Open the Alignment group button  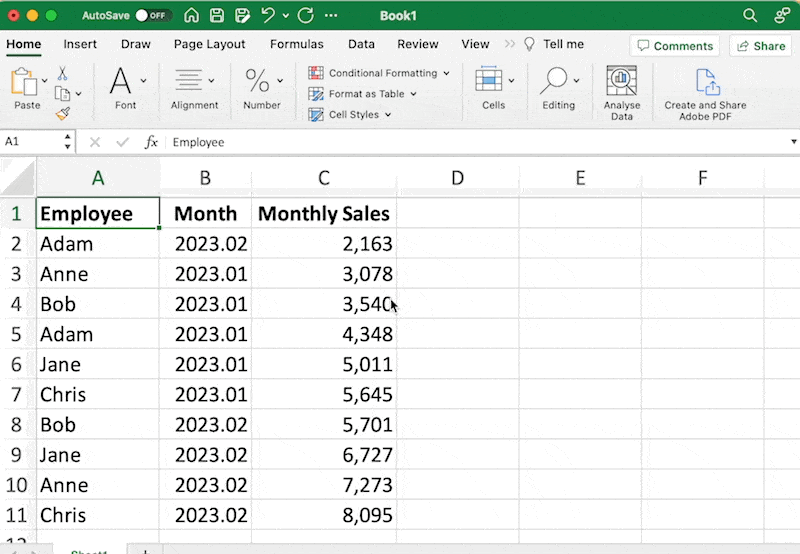click(194, 88)
